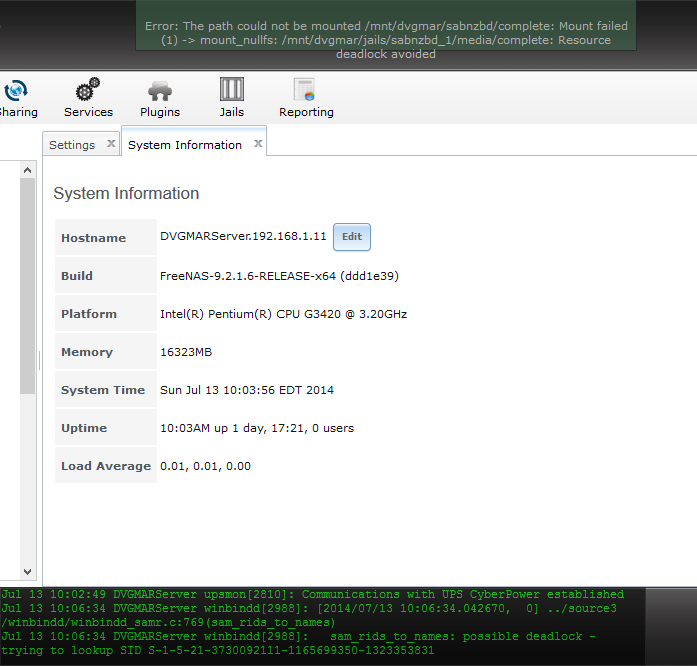Click the DVGMARServer hostname value
This screenshot has width=697, height=666.
[x=243, y=237]
